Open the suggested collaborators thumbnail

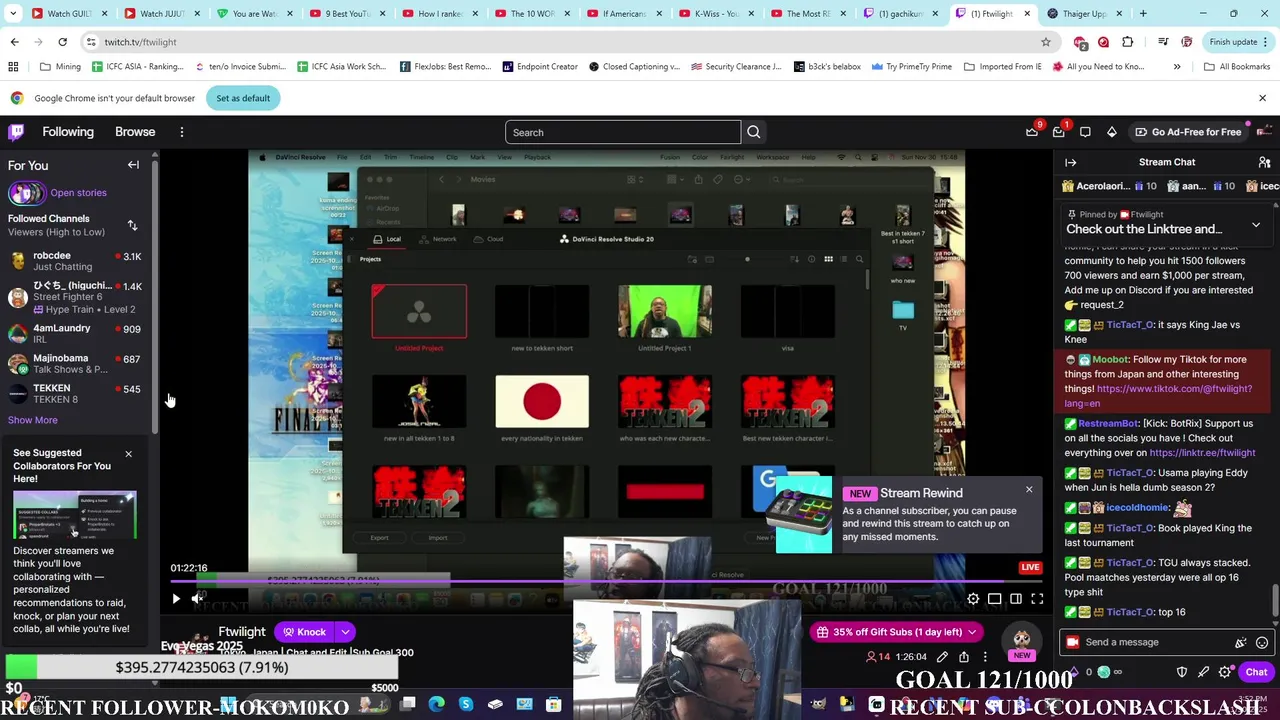tap(75, 515)
